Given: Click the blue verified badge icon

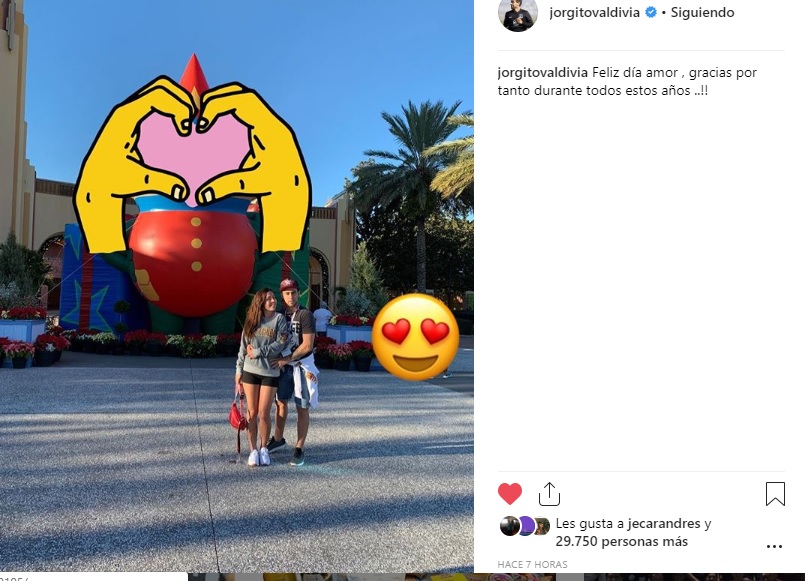Looking at the screenshot, I should click(x=650, y=12).
